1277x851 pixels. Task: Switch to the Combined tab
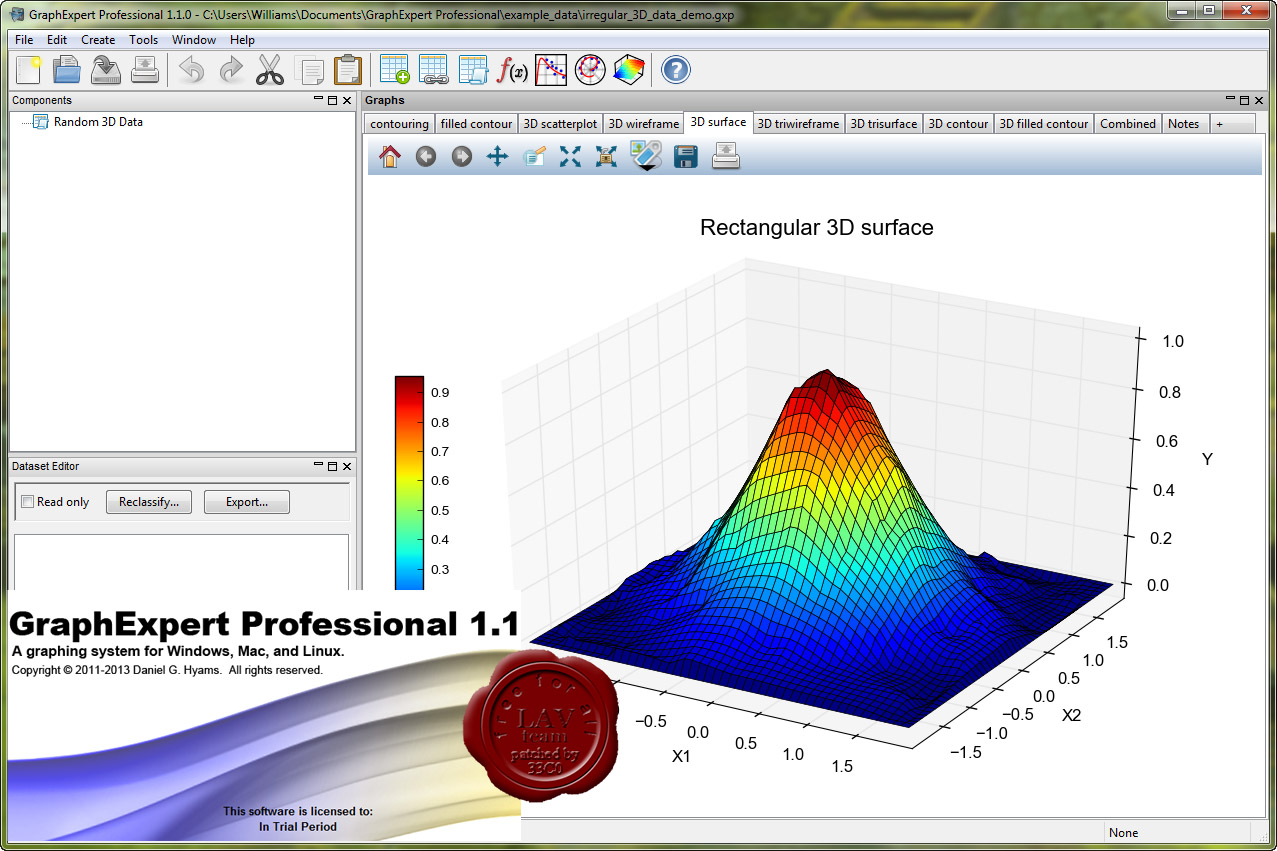[1127, 124]
